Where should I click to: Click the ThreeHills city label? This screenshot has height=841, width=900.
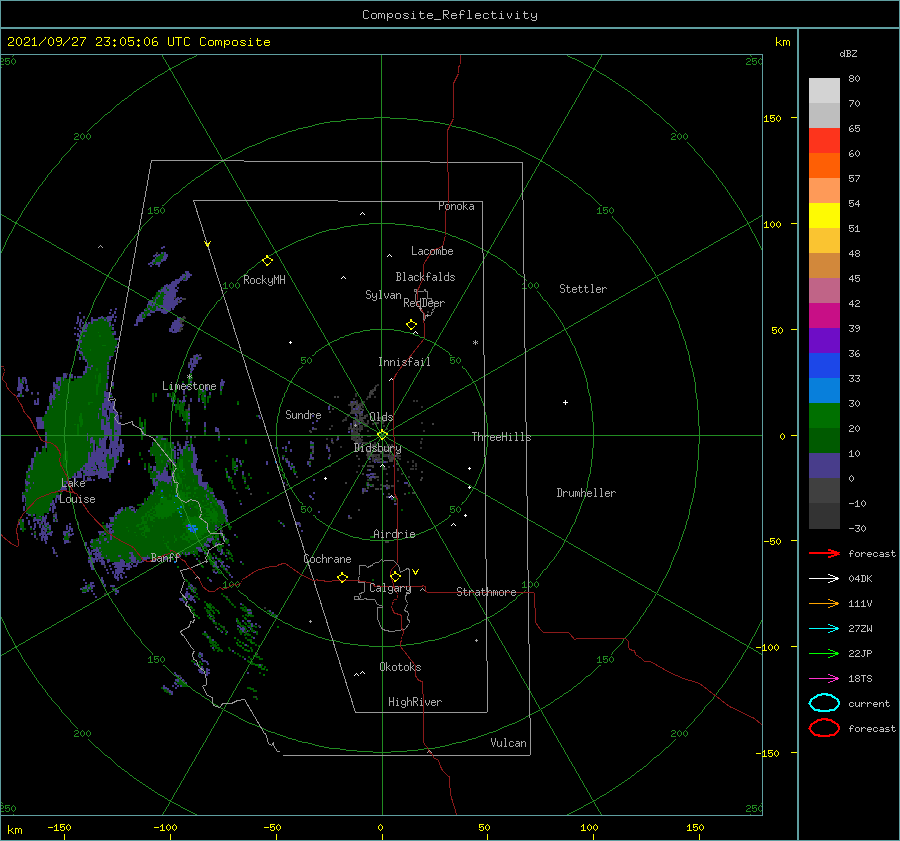pyautogui.click(x=501, y=437)
